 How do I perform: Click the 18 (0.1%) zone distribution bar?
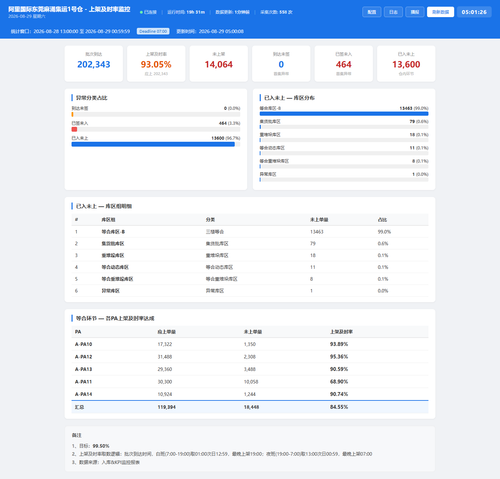pos(344,140)
